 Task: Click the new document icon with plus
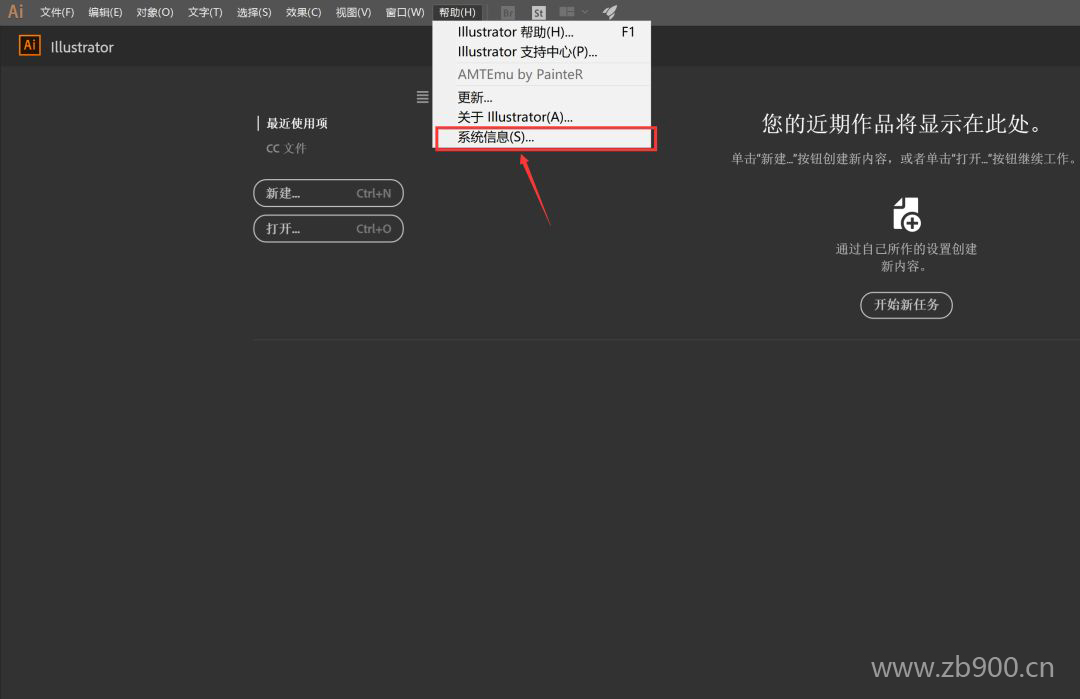906,214
